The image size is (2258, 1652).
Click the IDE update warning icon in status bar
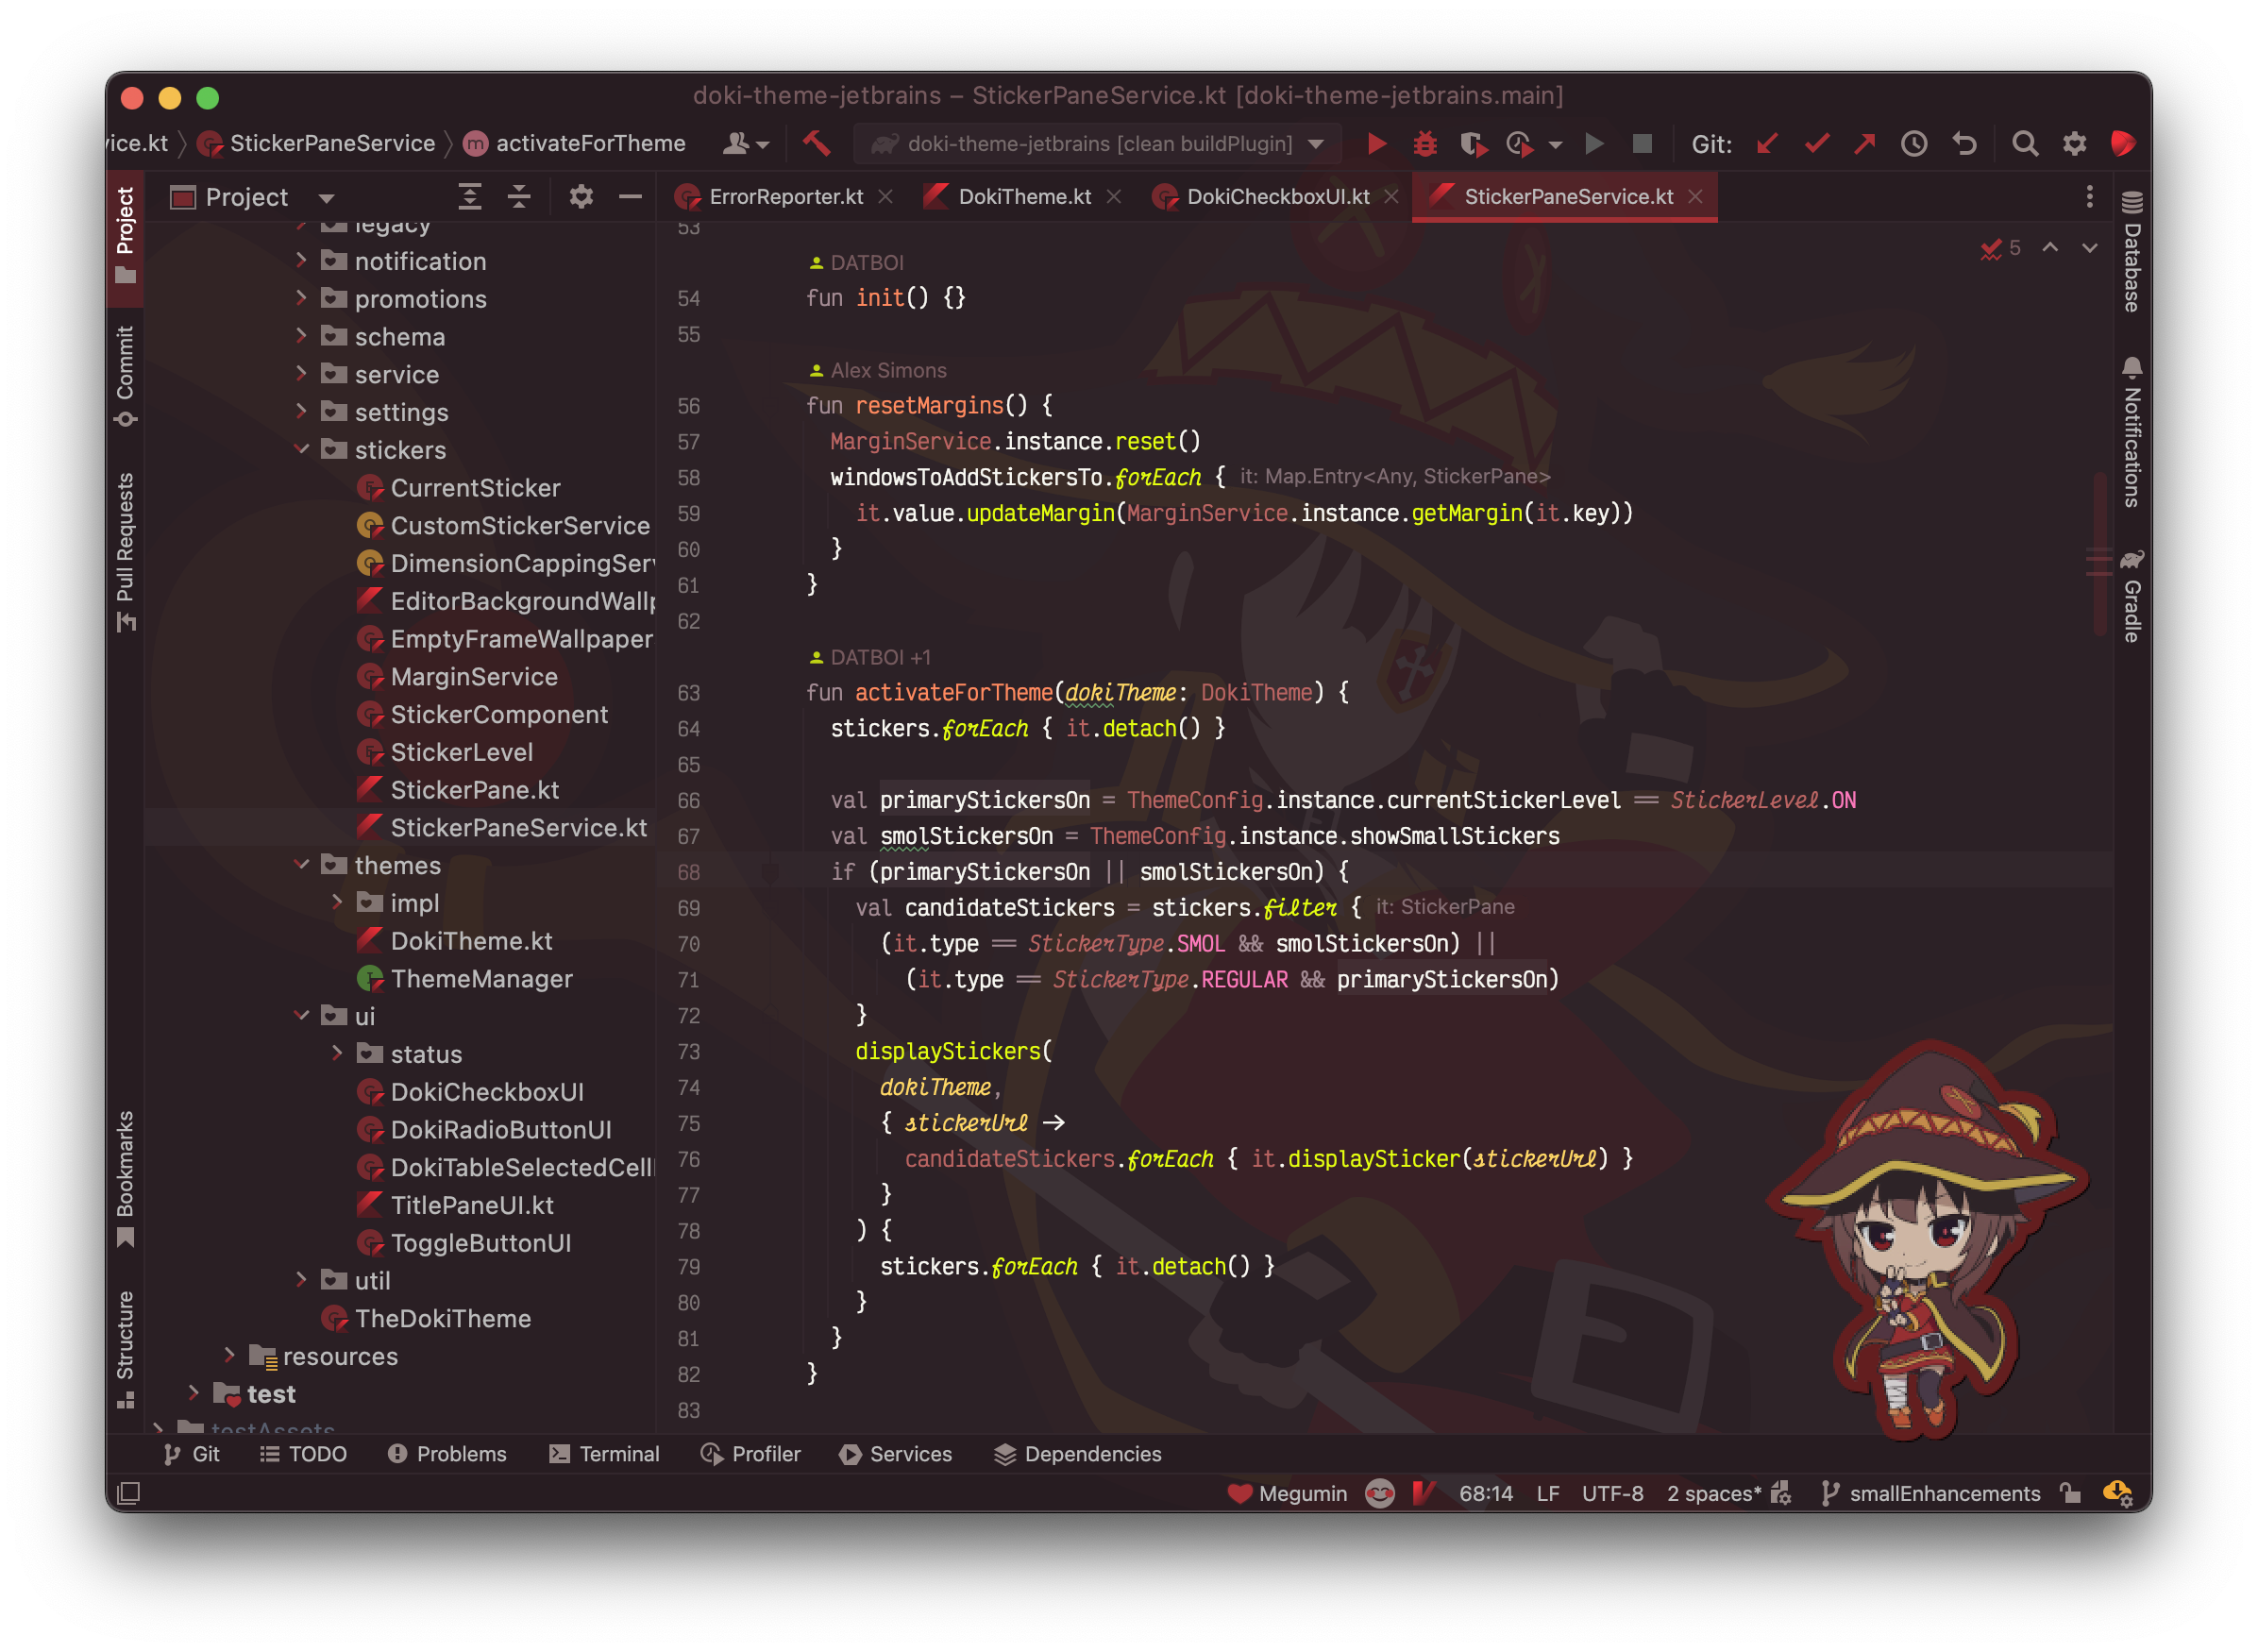pos(2117,1493)
